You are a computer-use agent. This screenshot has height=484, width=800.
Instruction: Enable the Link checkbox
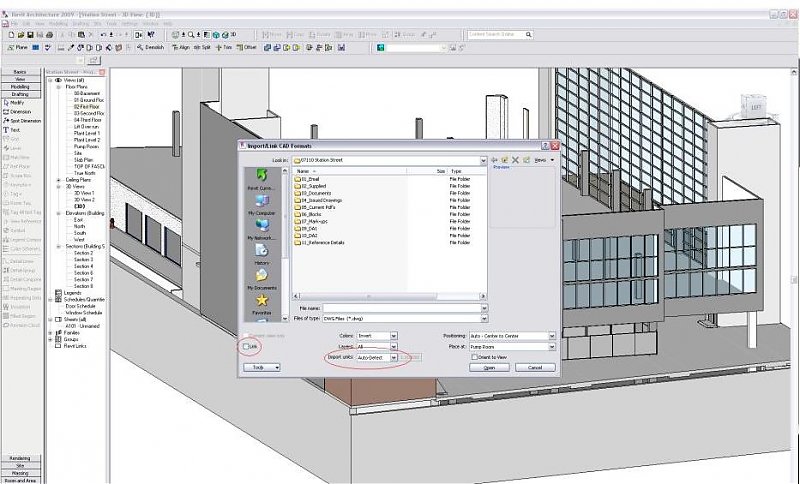coord(246,347)
